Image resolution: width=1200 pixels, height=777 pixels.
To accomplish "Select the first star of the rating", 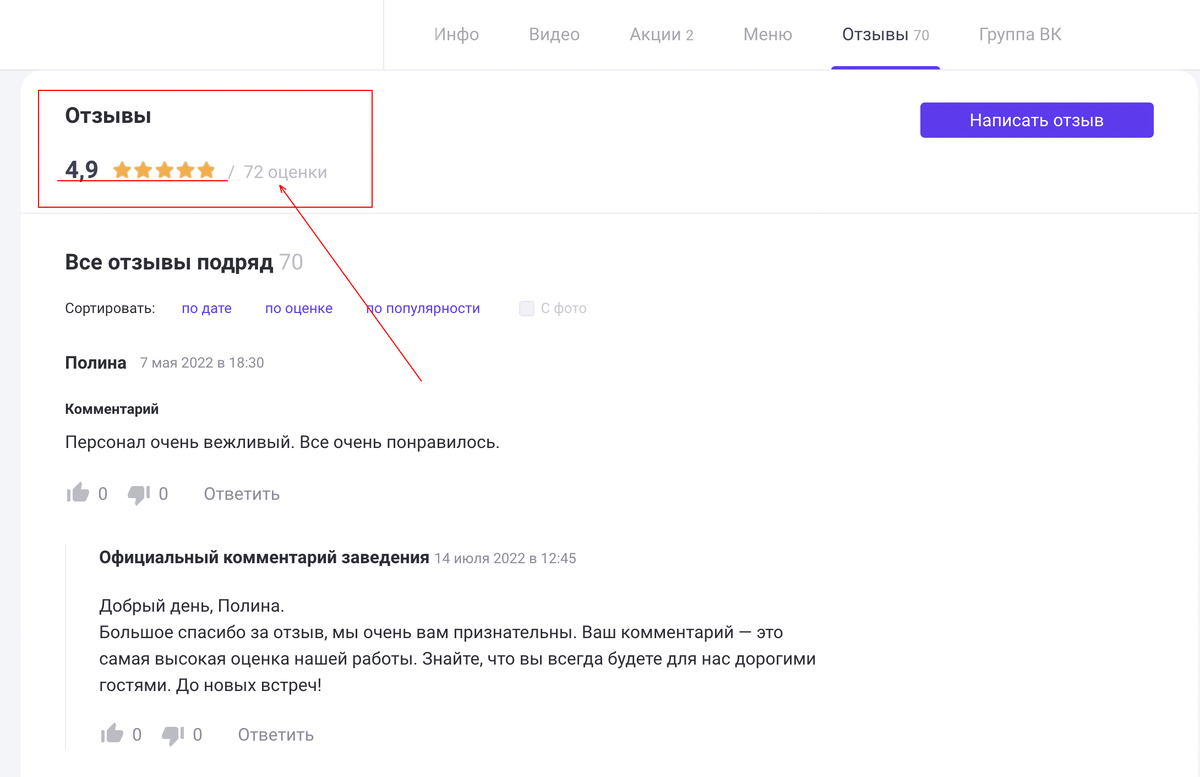I will [120, 169].
